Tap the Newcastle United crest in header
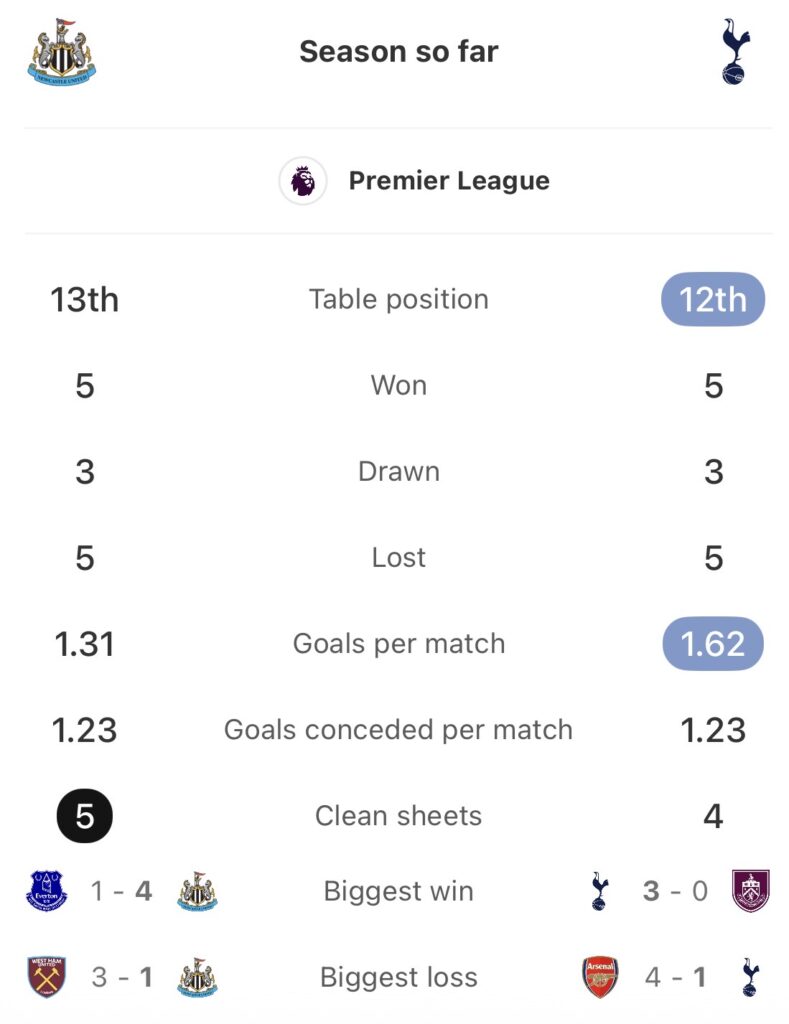789x1024 pixels. (x=62, y=52)
